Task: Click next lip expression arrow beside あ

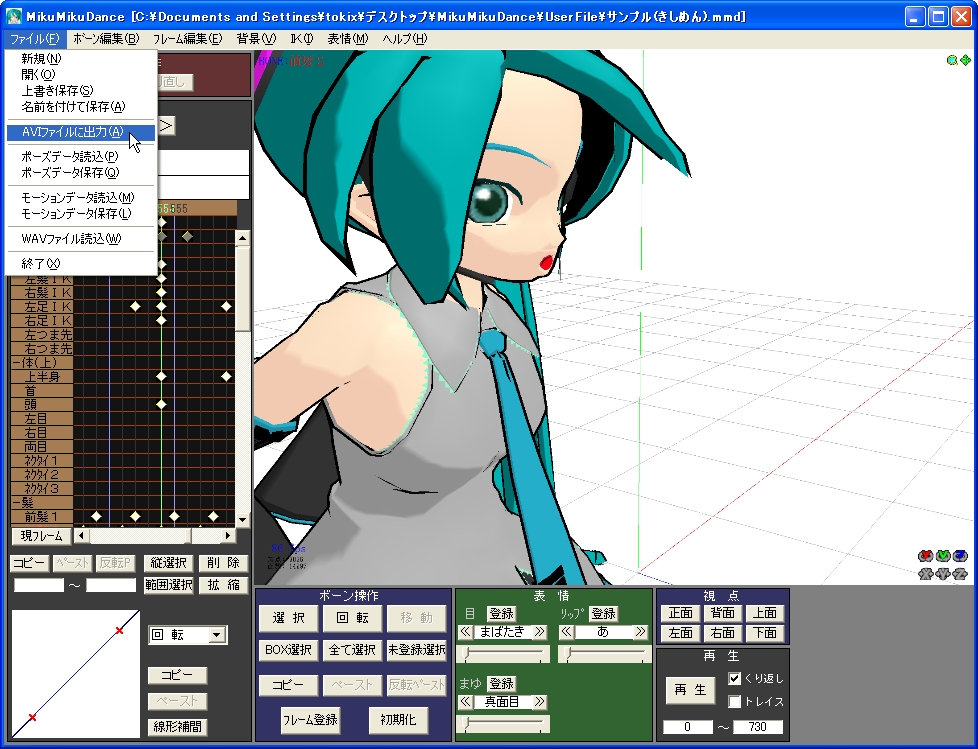Action: [641, 632]
